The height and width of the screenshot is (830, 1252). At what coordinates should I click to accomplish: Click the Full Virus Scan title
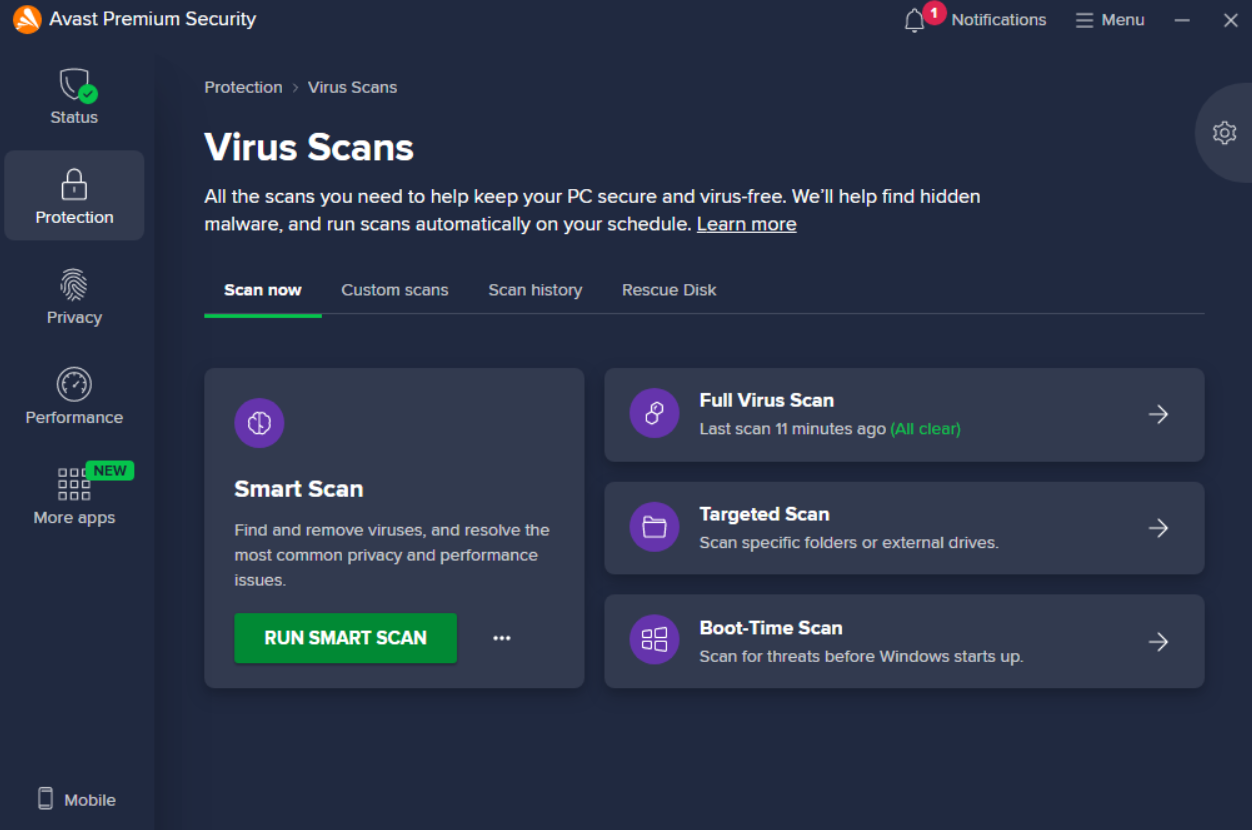point(767,400)
